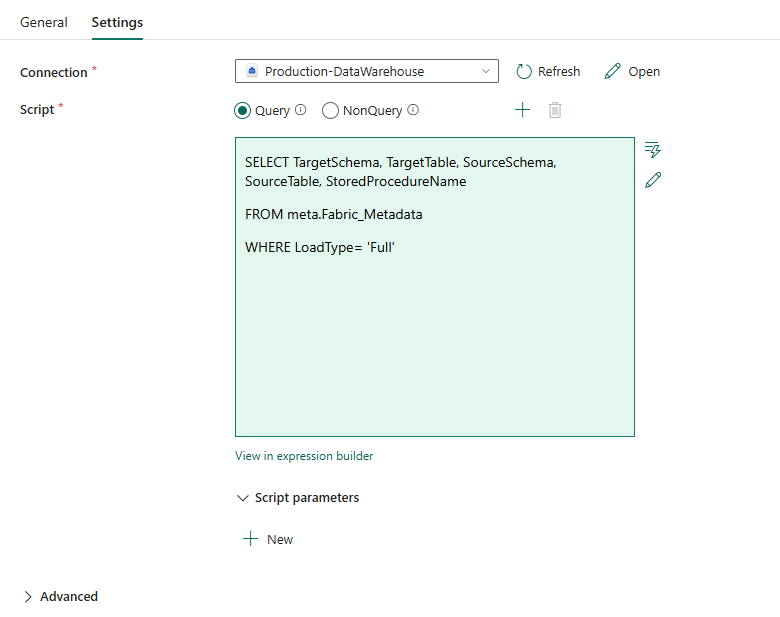Click the delete script trash icon
The width and height of the screenshot is (780, 617).
click(555, 110)
